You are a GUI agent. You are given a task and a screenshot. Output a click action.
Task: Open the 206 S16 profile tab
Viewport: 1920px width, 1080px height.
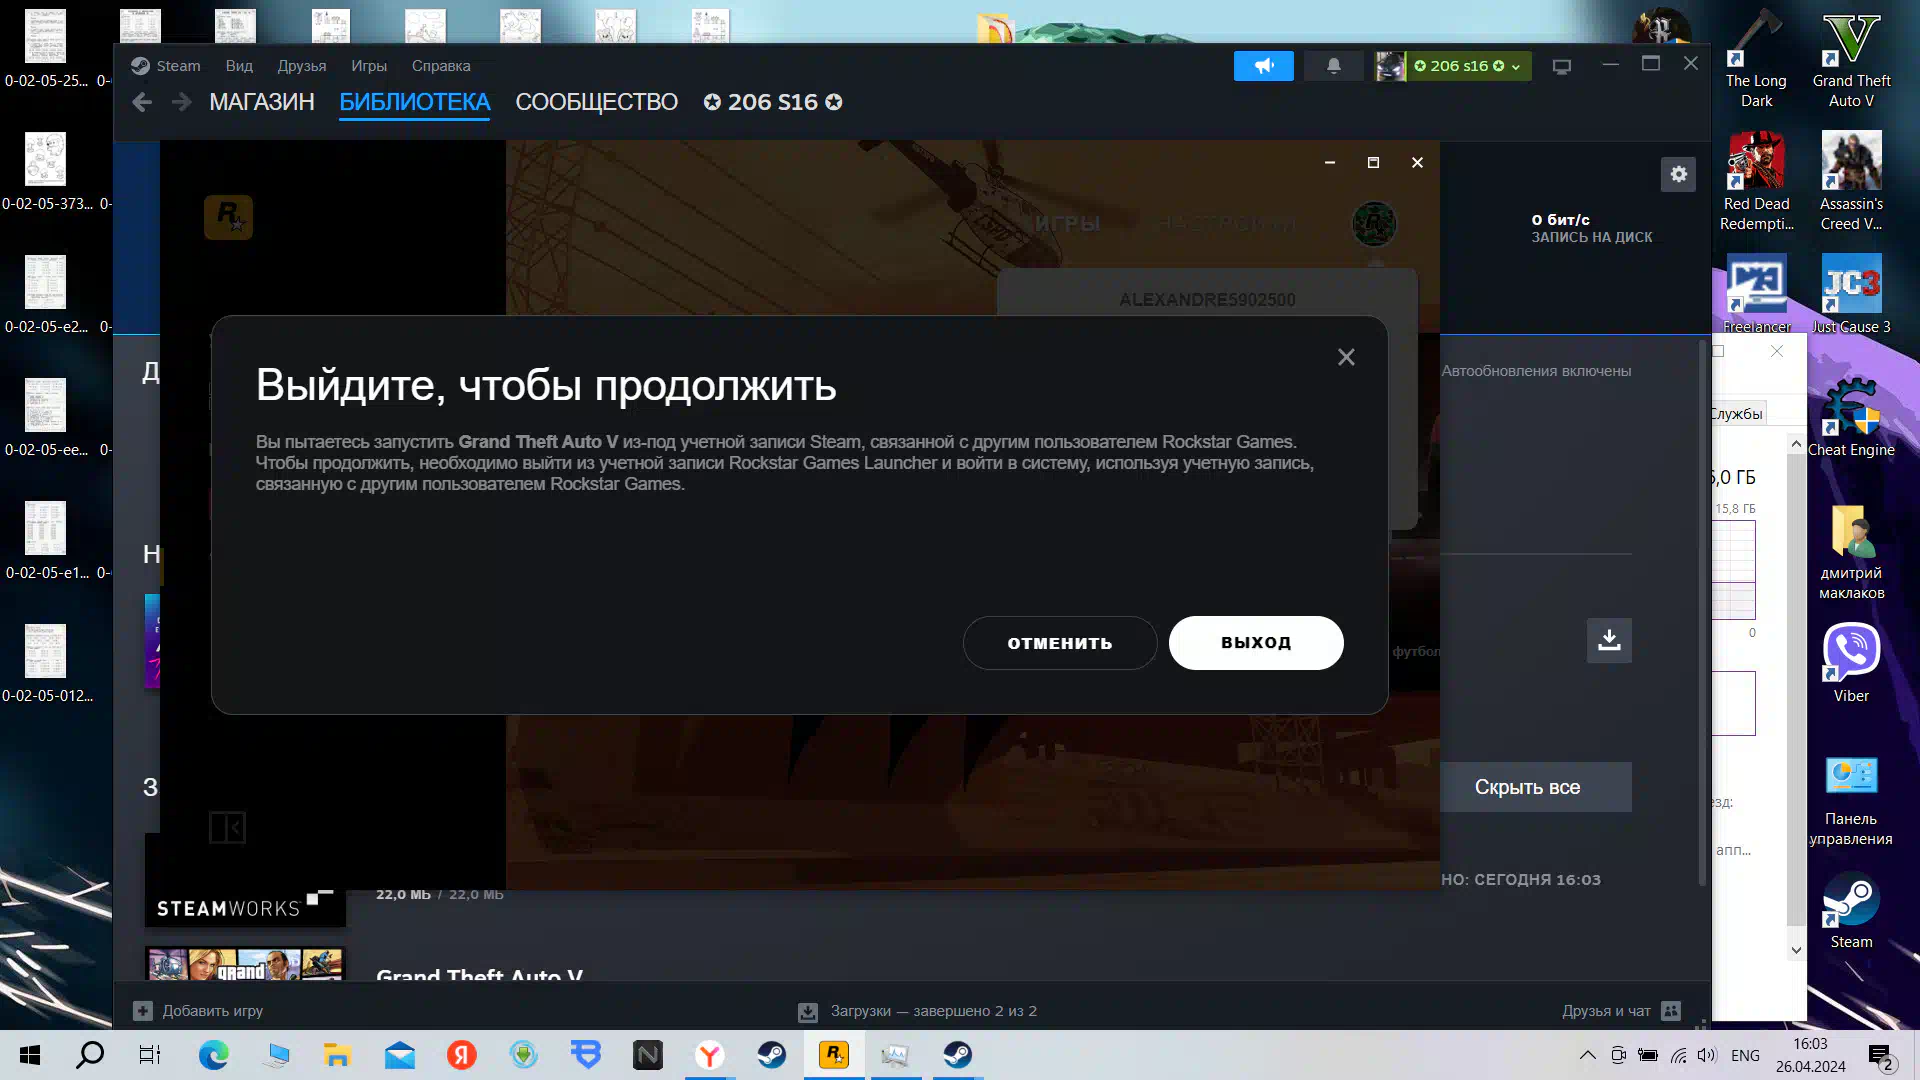pyautogui.click(x=773, y=102)
